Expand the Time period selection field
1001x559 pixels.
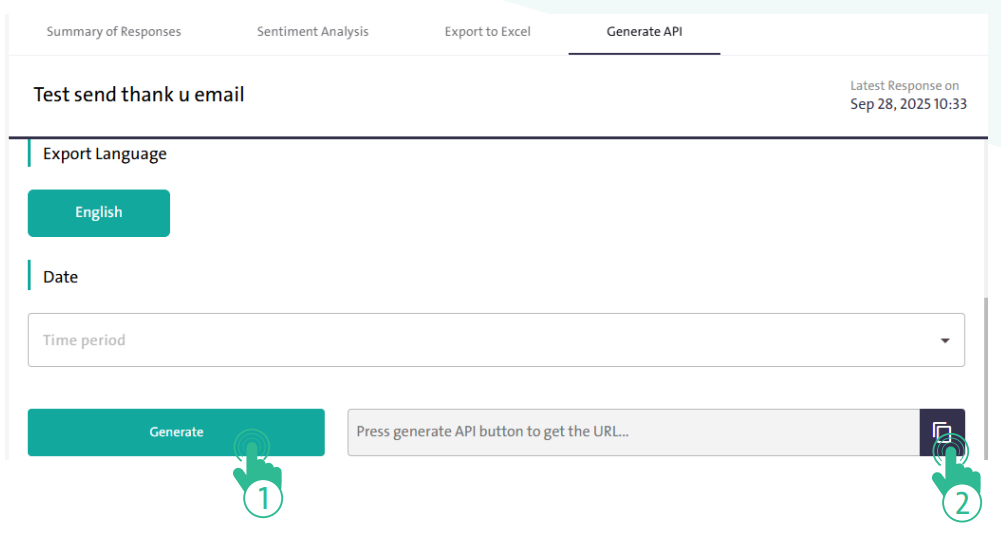pos(480,340)
